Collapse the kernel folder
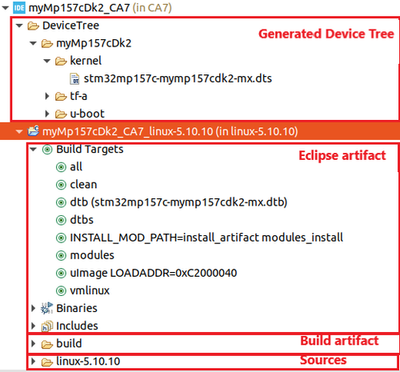The width and height of the screenshot is (400, 372). [x=47, y=61]
